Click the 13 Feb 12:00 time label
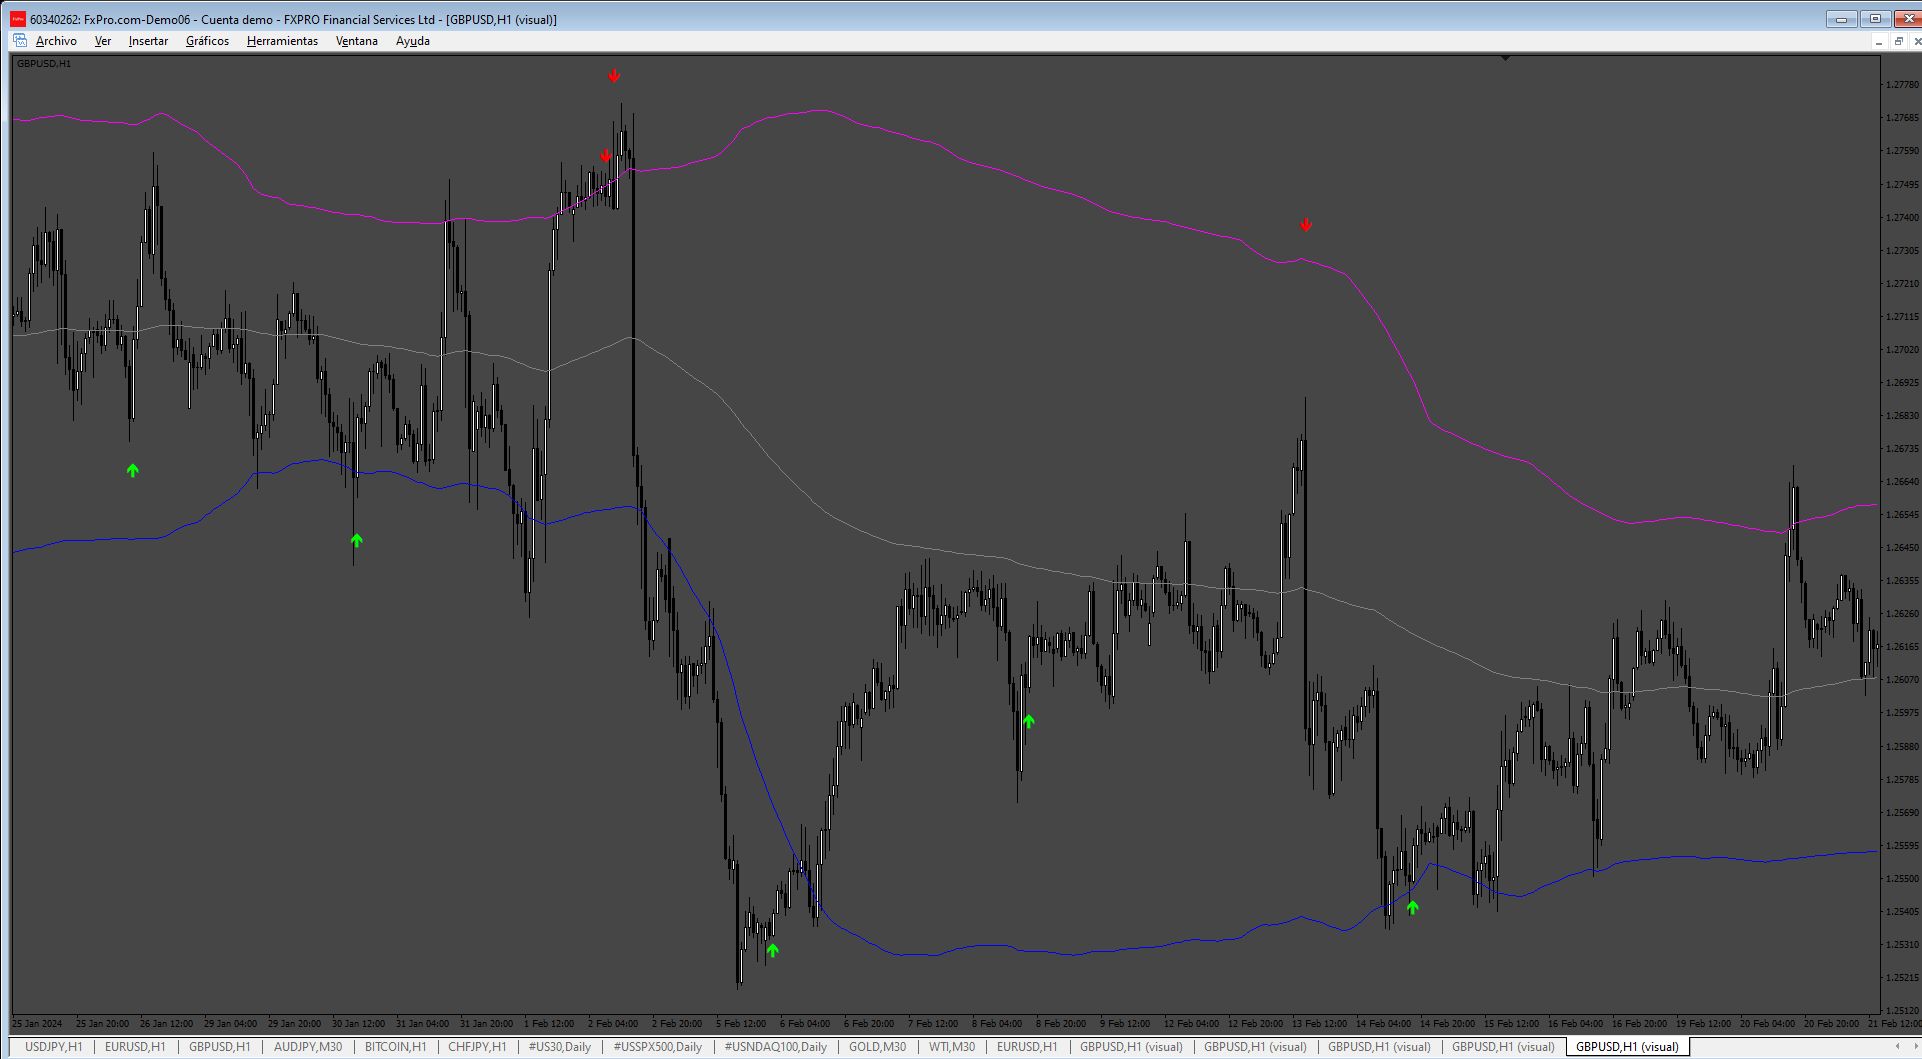This screenshot has height=1059, width=1922. pyautogui.click(x=1319, y=1024)
